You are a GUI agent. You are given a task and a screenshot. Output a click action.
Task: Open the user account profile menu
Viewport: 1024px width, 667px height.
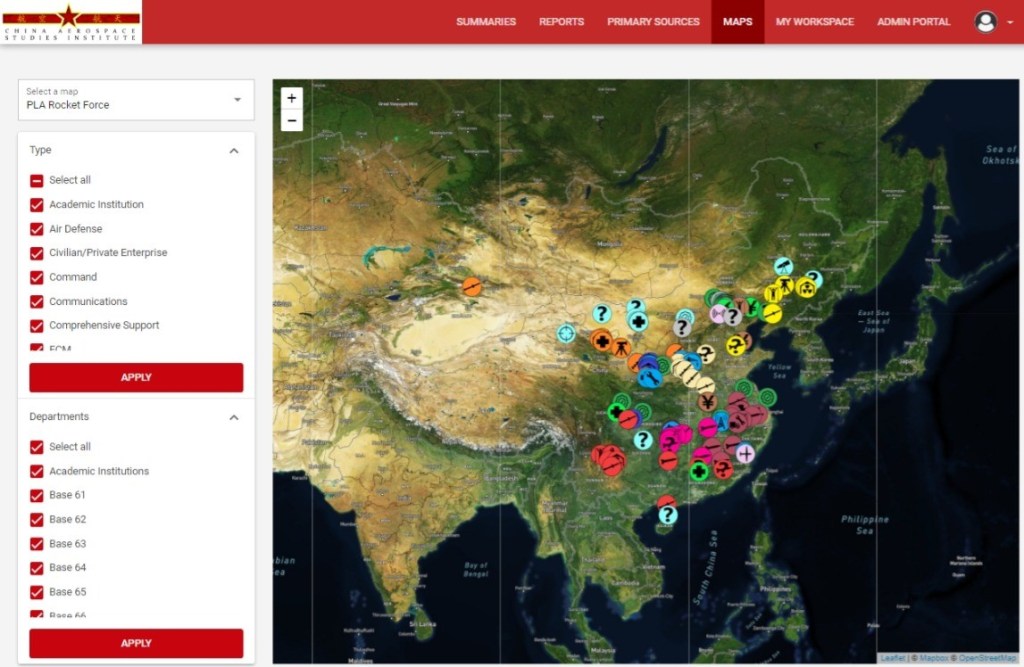(x=994, y=22)
